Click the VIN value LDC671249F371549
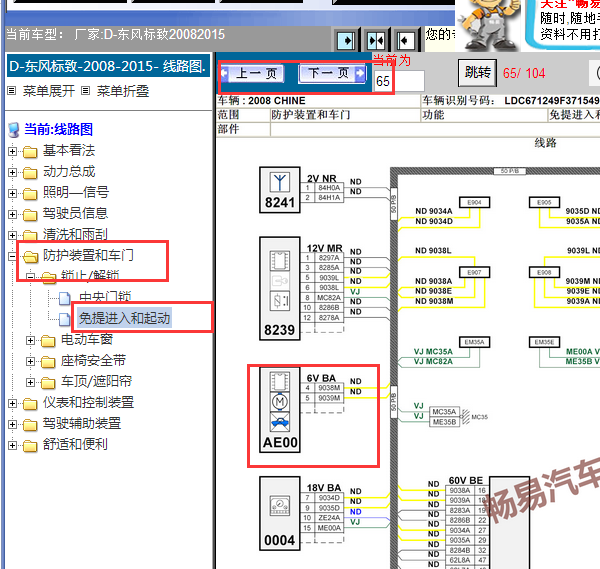 coord(552,101)
